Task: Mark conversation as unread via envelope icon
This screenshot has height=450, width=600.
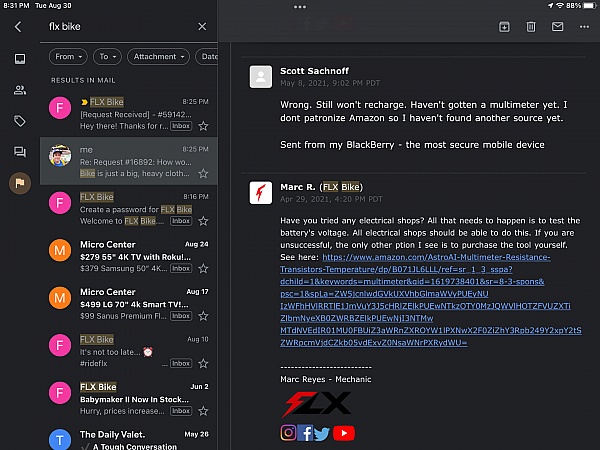Action: point(558,27)
